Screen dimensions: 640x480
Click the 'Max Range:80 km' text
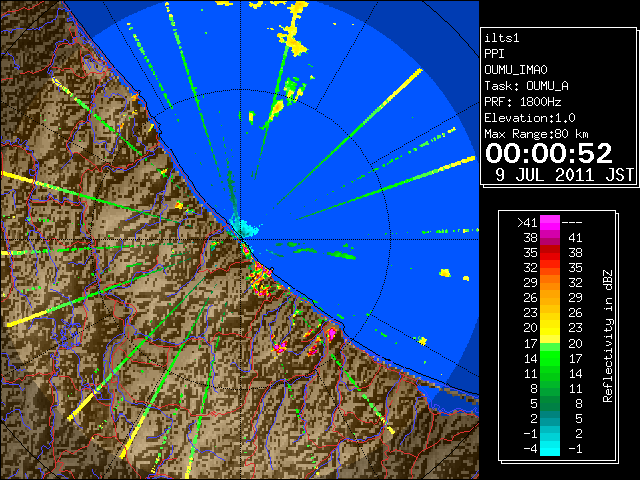536,134
